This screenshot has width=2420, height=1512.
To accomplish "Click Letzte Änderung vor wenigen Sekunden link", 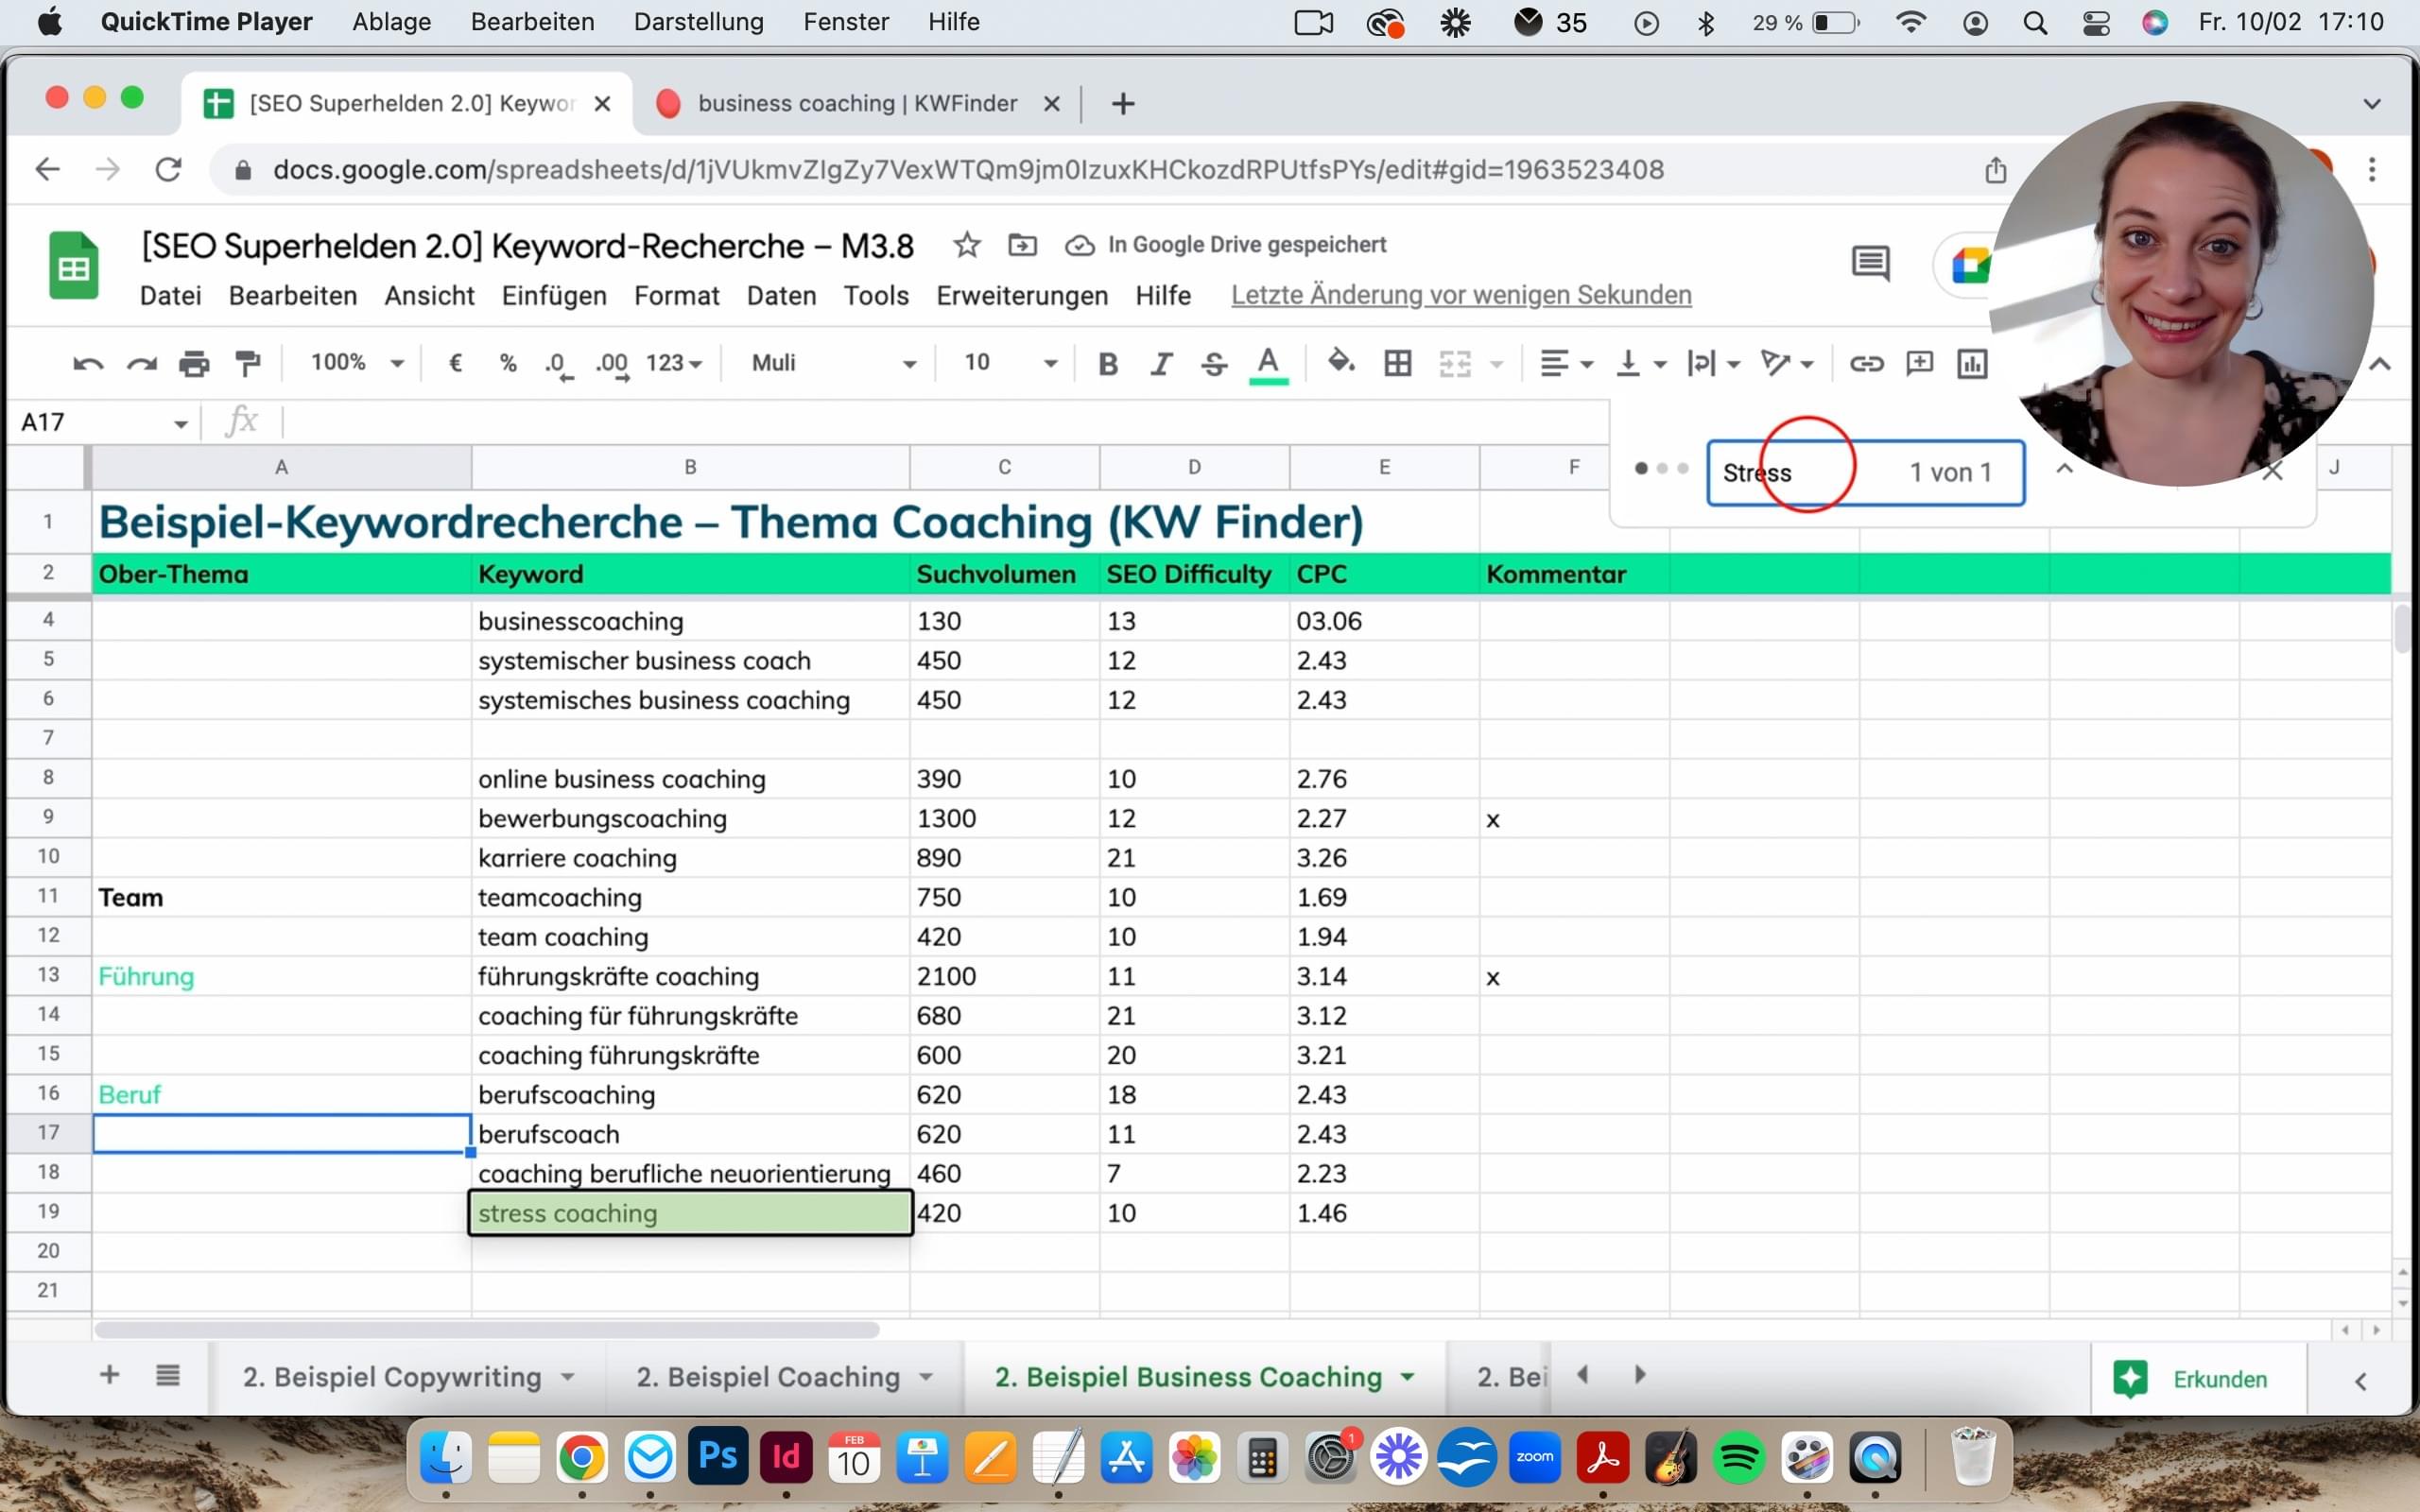I will (1460, 296).
